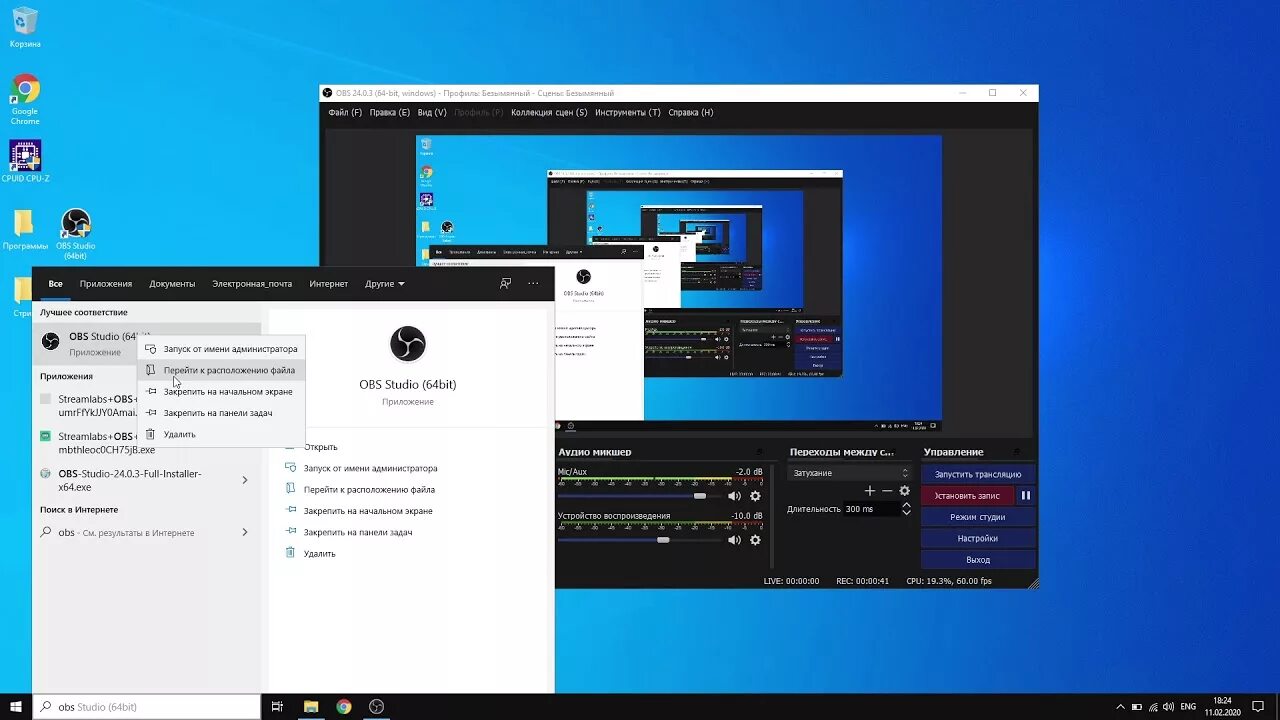Open Chrome from the taskbar
The height and width of the screenshot is (720, 1280).
344,707
